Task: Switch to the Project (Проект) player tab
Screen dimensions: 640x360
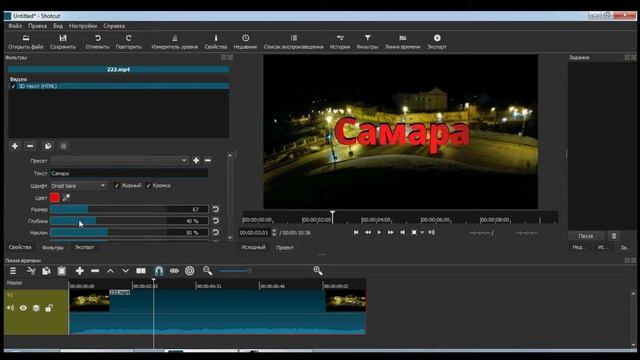Action: pos(284,247)
